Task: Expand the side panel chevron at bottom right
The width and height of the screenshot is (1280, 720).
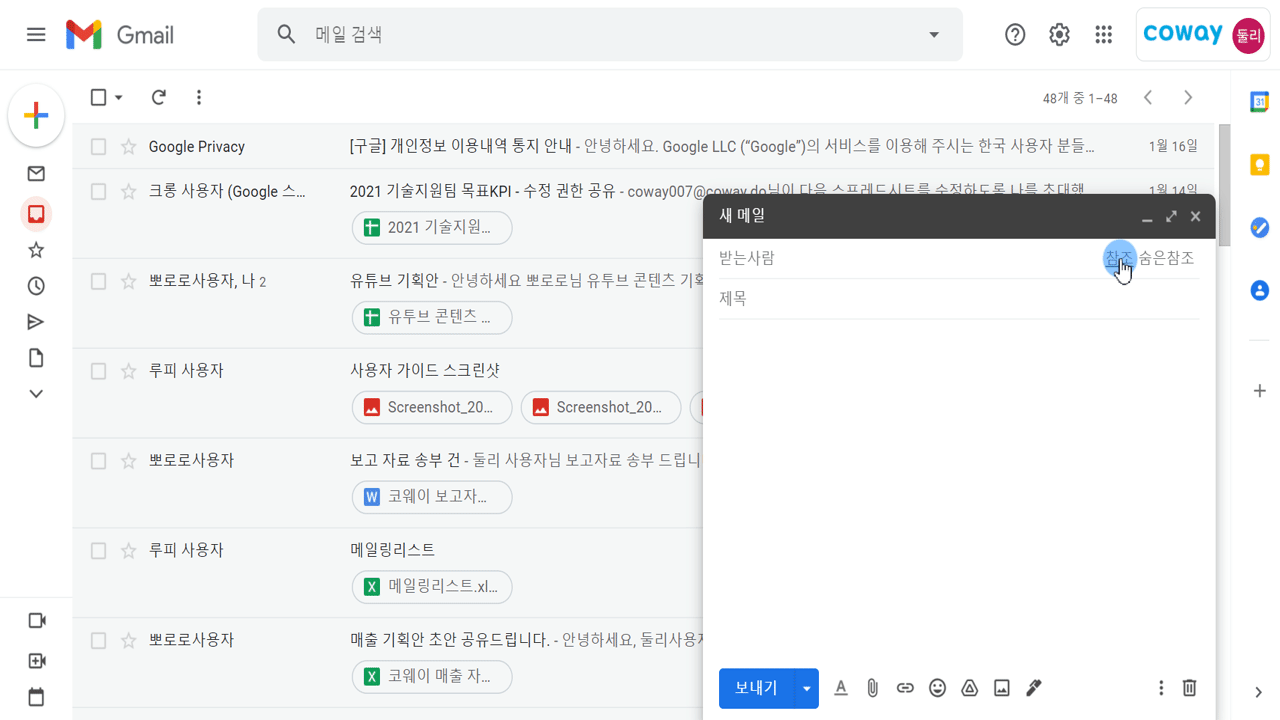Action: [x=1259, y=692]
